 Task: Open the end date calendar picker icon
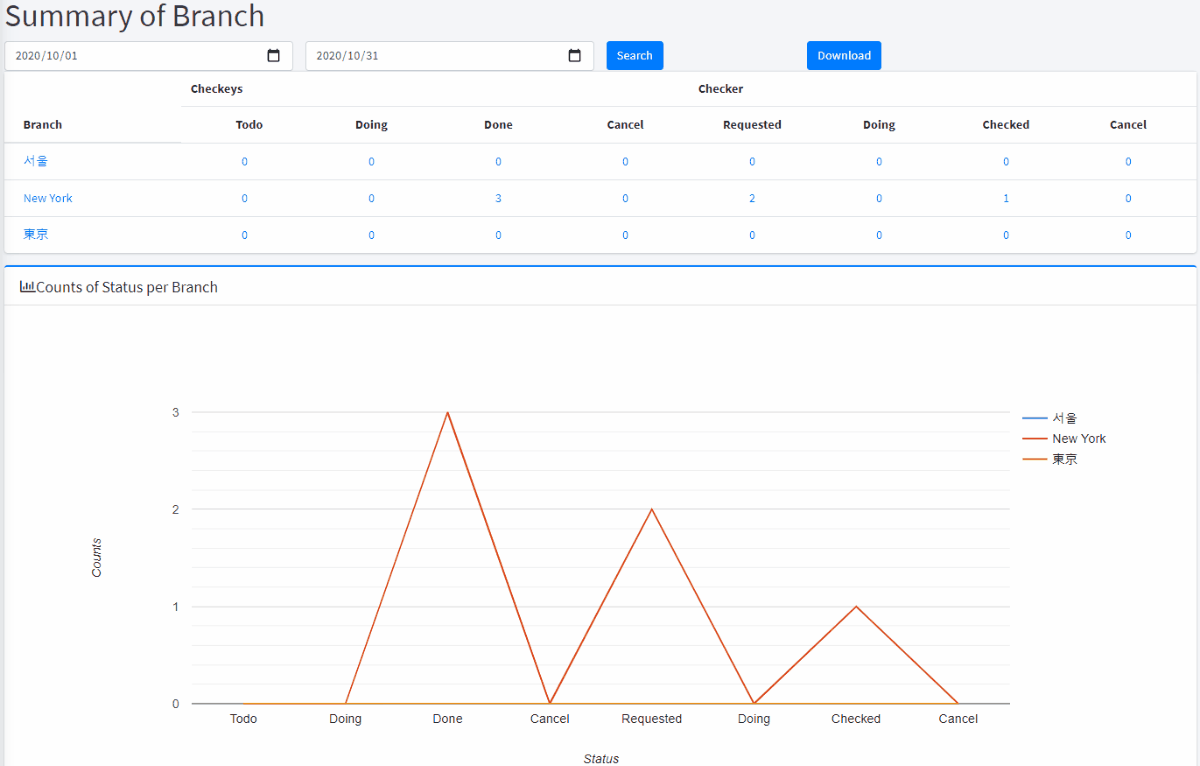[x=574, y=56]
